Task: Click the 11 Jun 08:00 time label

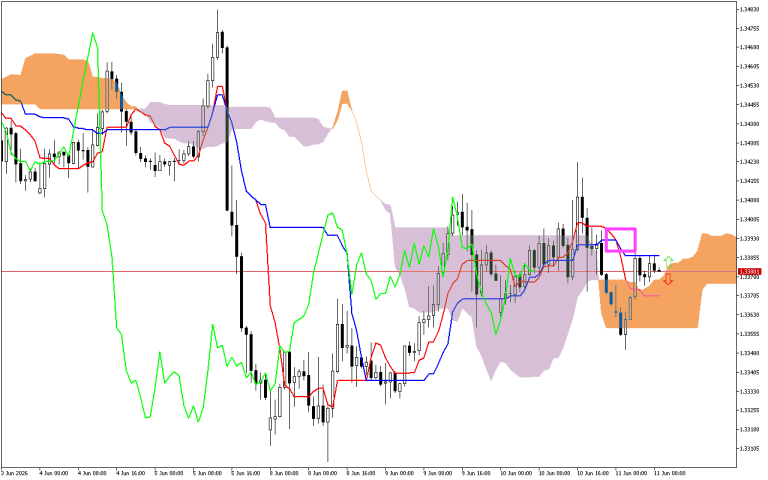Action: [x=670, y=473]
